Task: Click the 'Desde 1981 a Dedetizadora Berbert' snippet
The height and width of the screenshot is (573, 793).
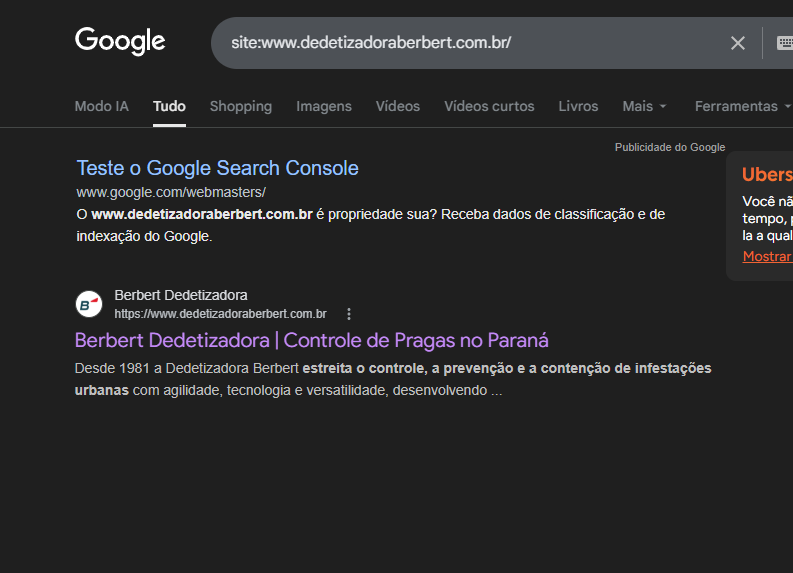Action: 393,379
